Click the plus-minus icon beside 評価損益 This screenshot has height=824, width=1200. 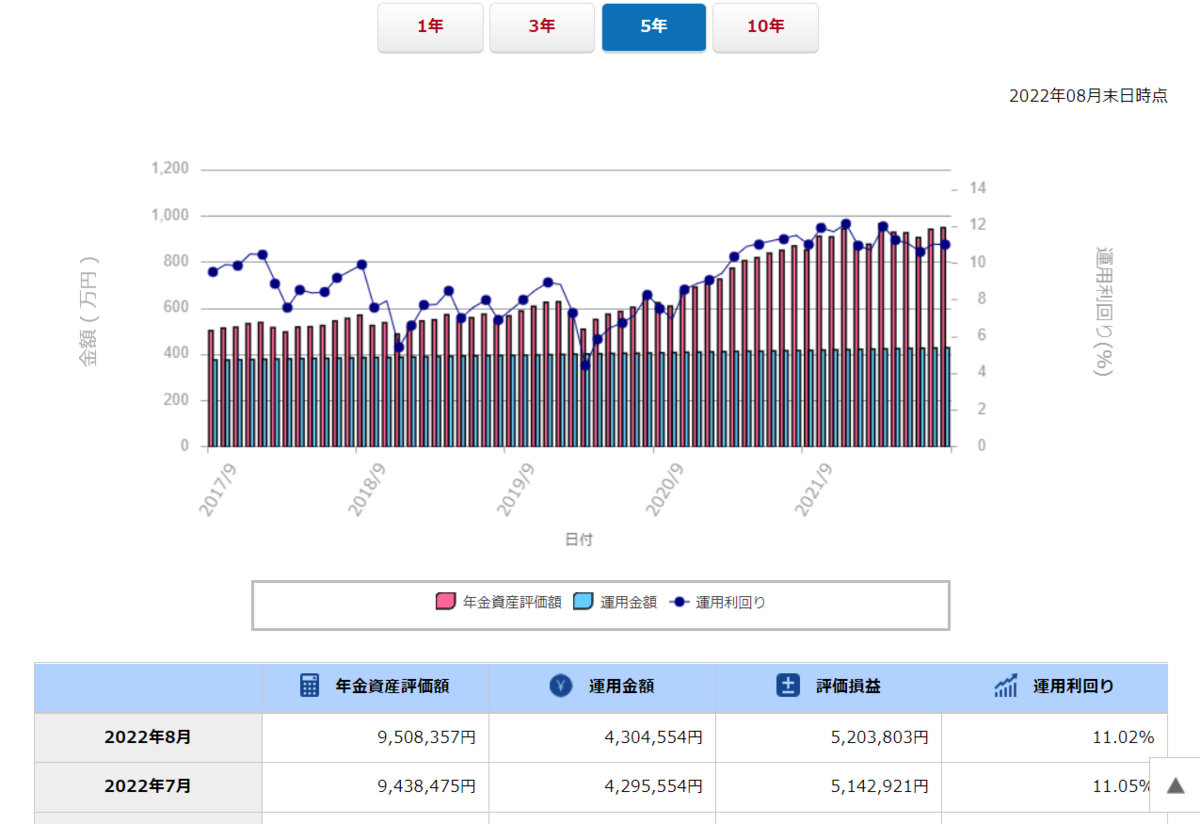click(x=788, y=686)
